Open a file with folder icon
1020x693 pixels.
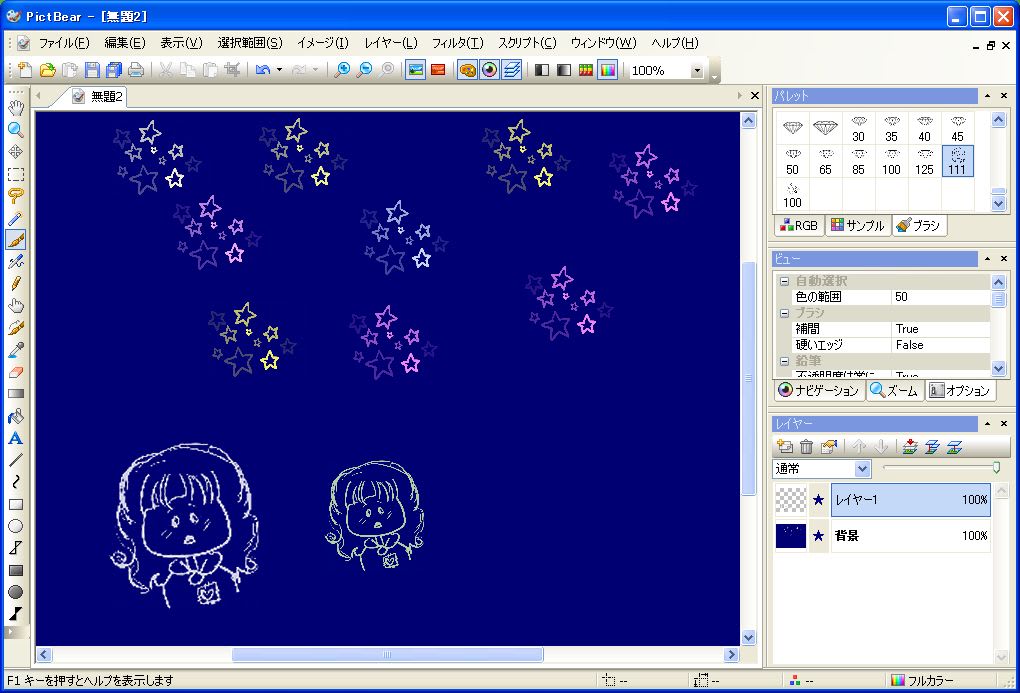(x=47, y=70)
